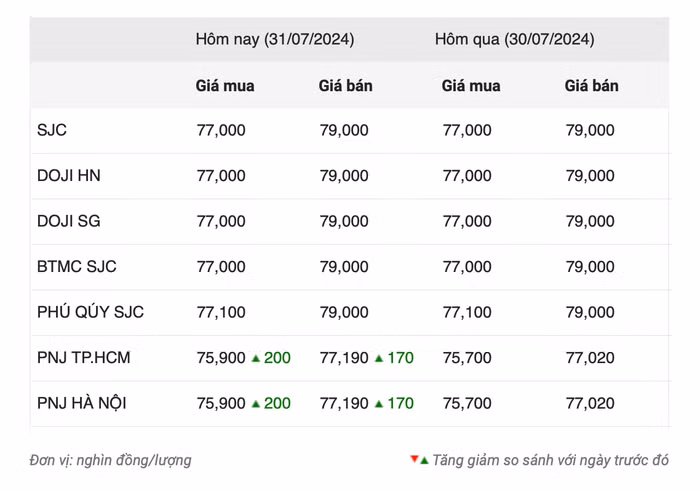Viewport: 700px width, 490px height.
Task: Select the PNJ HÀ NỘI row label
Action: click(82, 403)
